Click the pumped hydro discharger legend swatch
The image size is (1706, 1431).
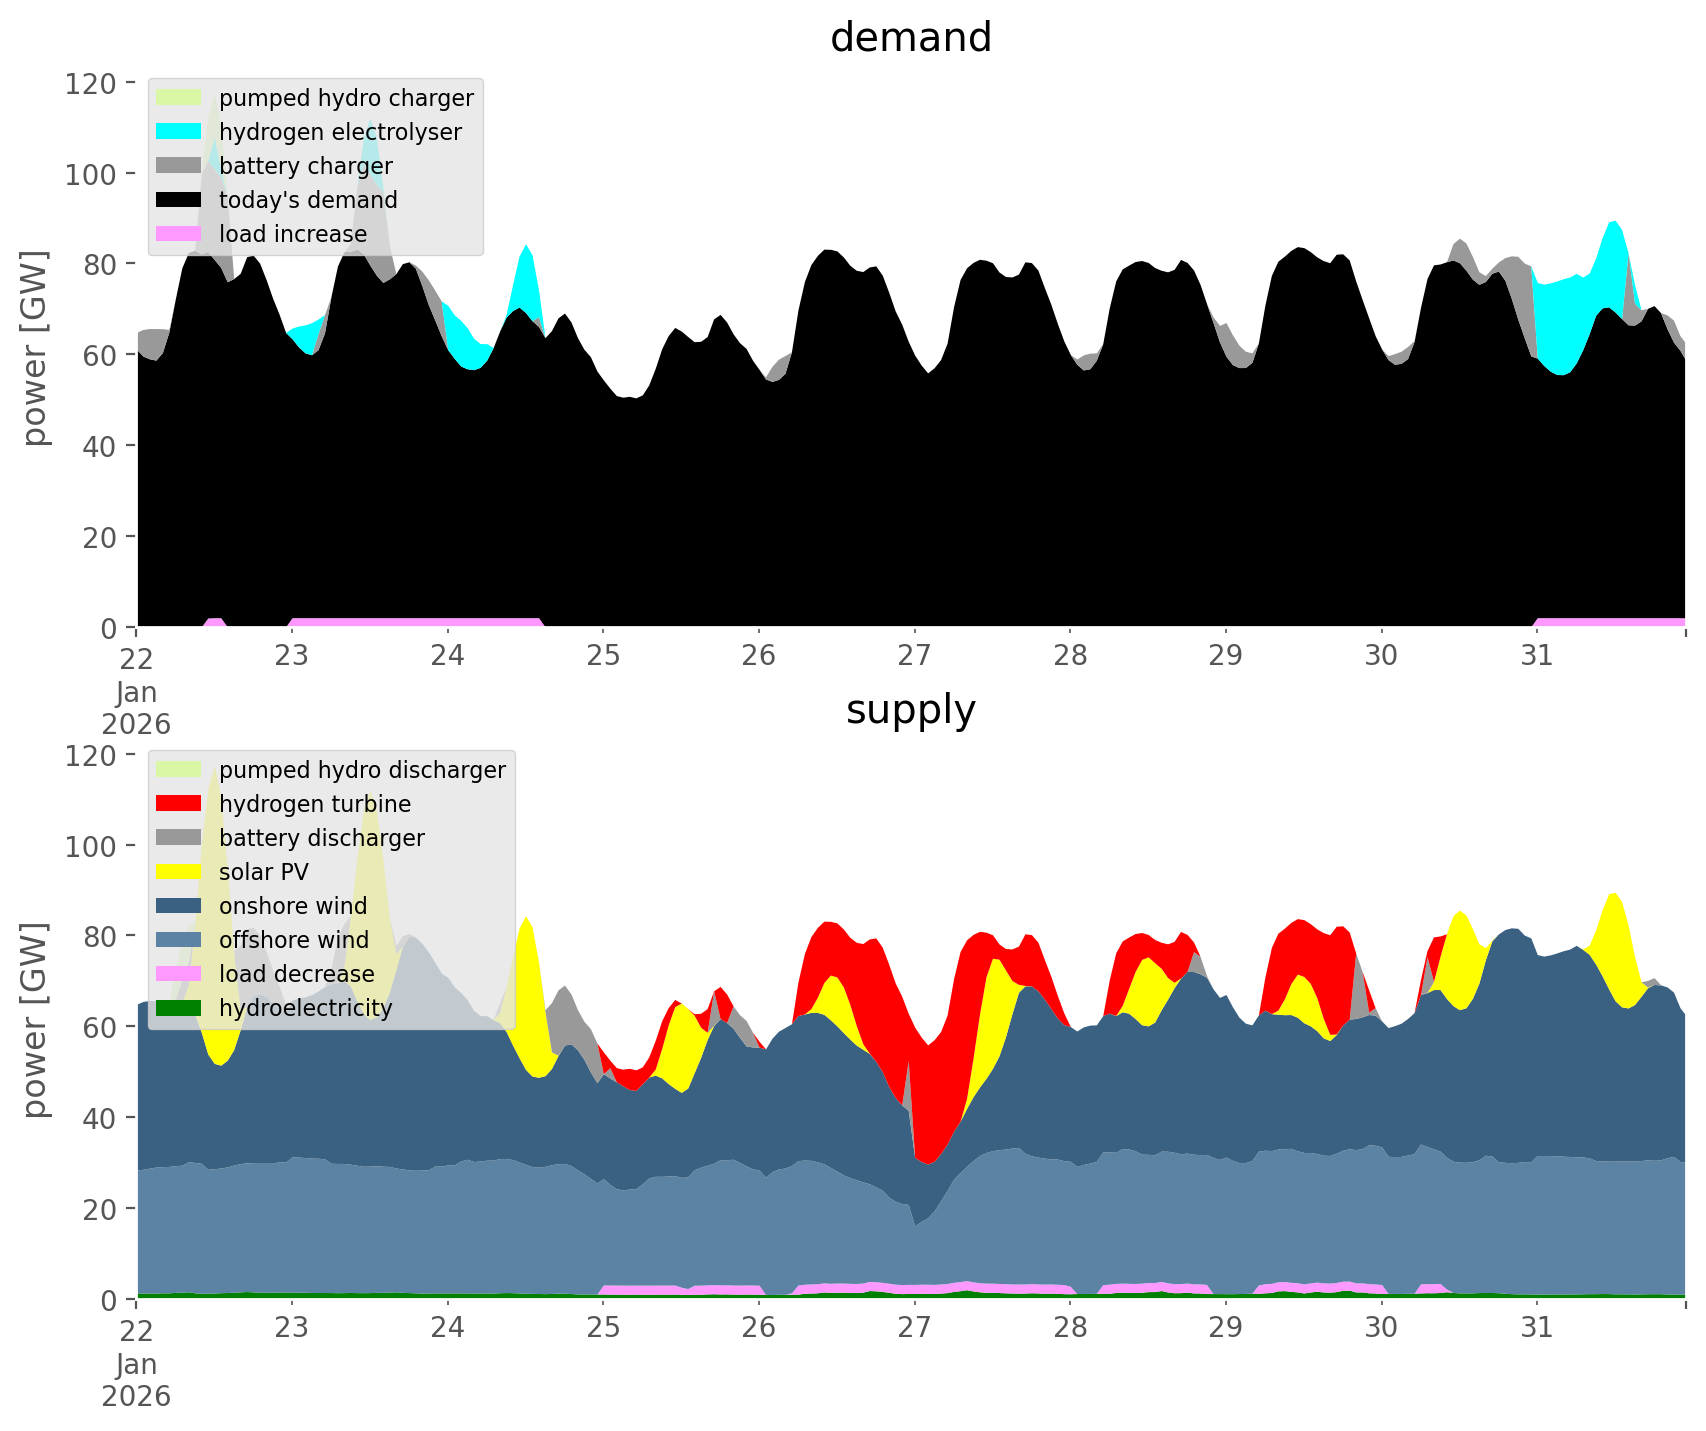[x=179, y=770]
